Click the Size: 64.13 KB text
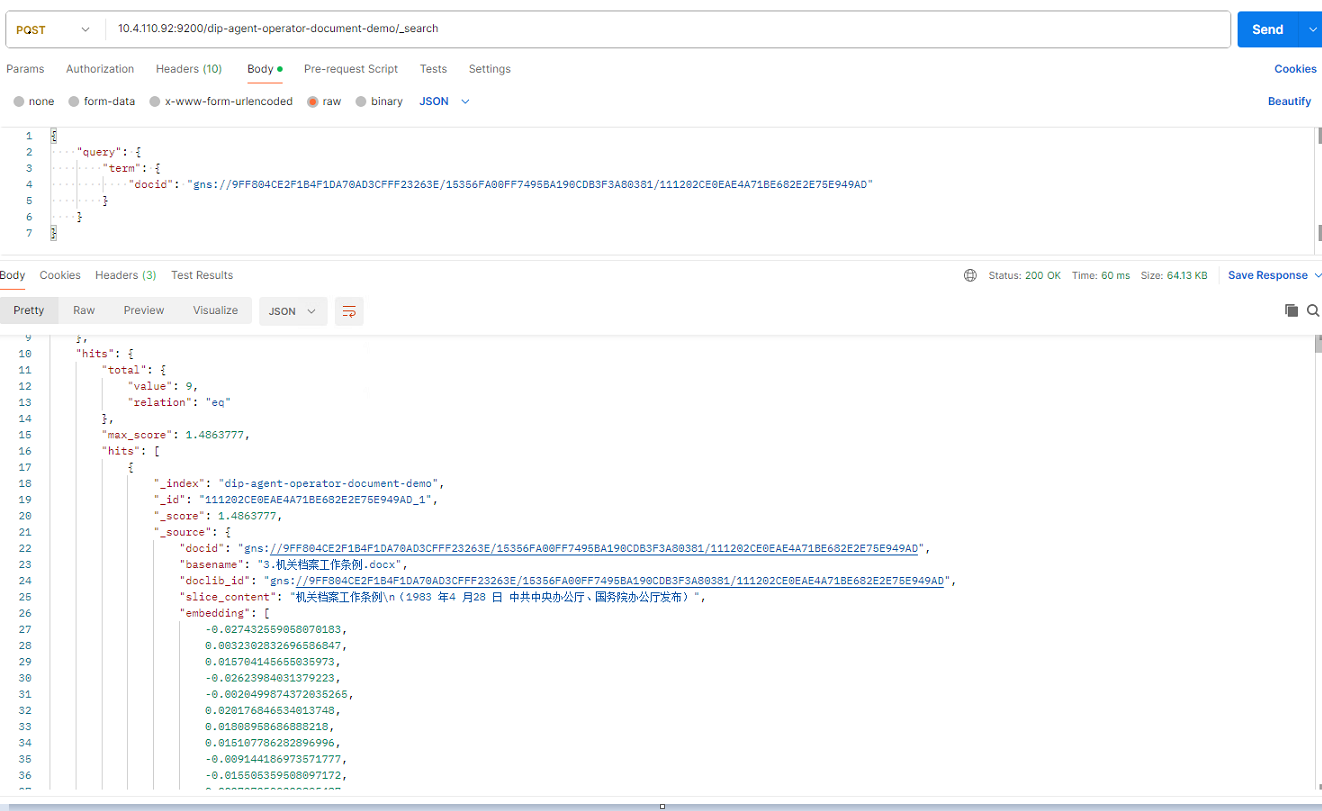Image resolution: width=1322 pixels, height=811 pixels. tap(1174, 275)
